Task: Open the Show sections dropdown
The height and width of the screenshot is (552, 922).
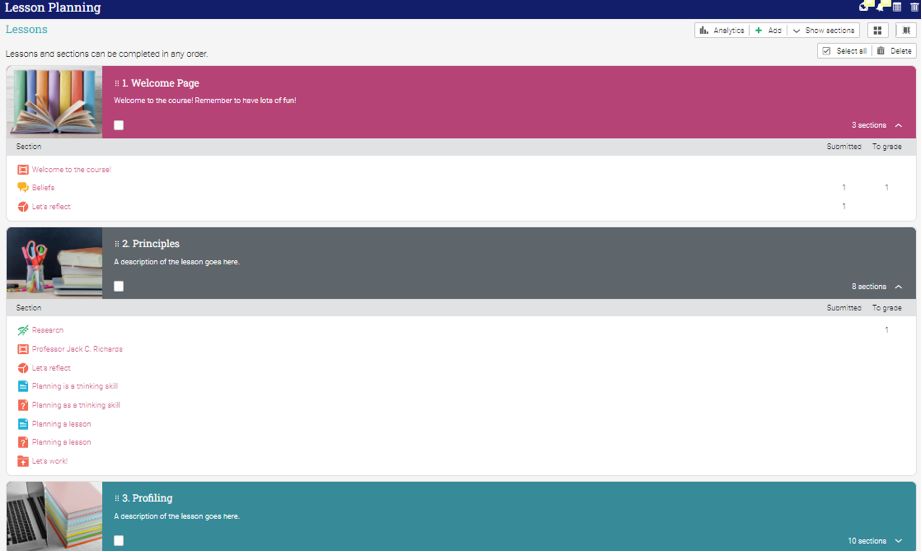Action: click(823, 31)
